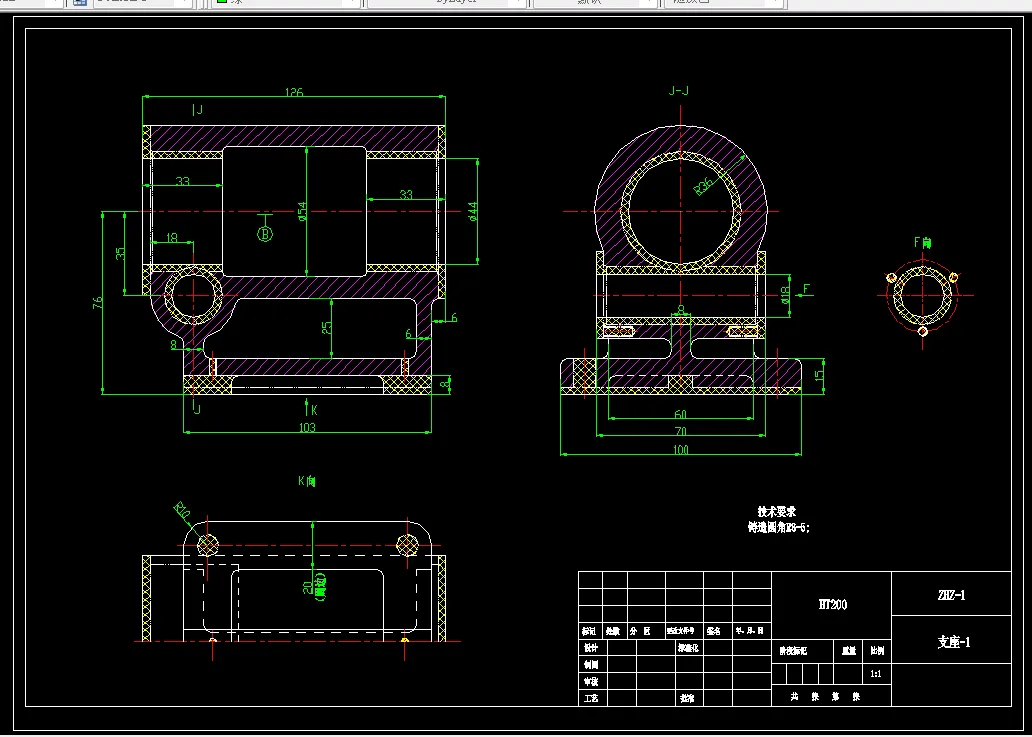Click the 76 height dimension text
Image resolution: width=1032 pixels, height=737 pixels.
click(97, 303)
